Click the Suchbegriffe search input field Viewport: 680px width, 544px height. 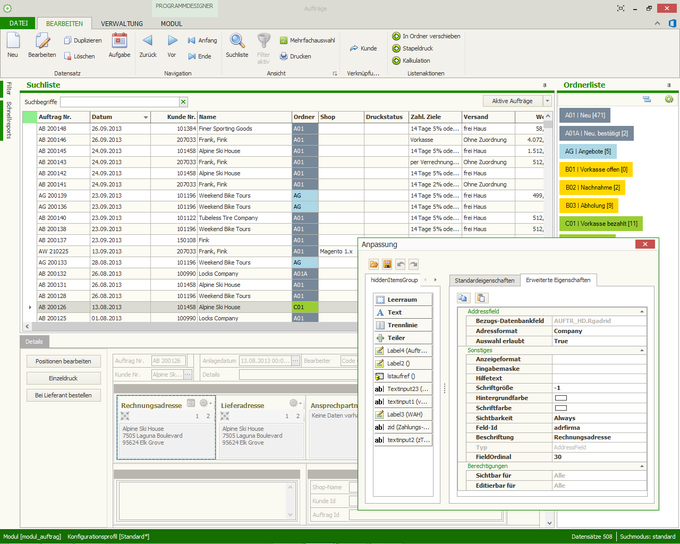click(x=118, y=102)
